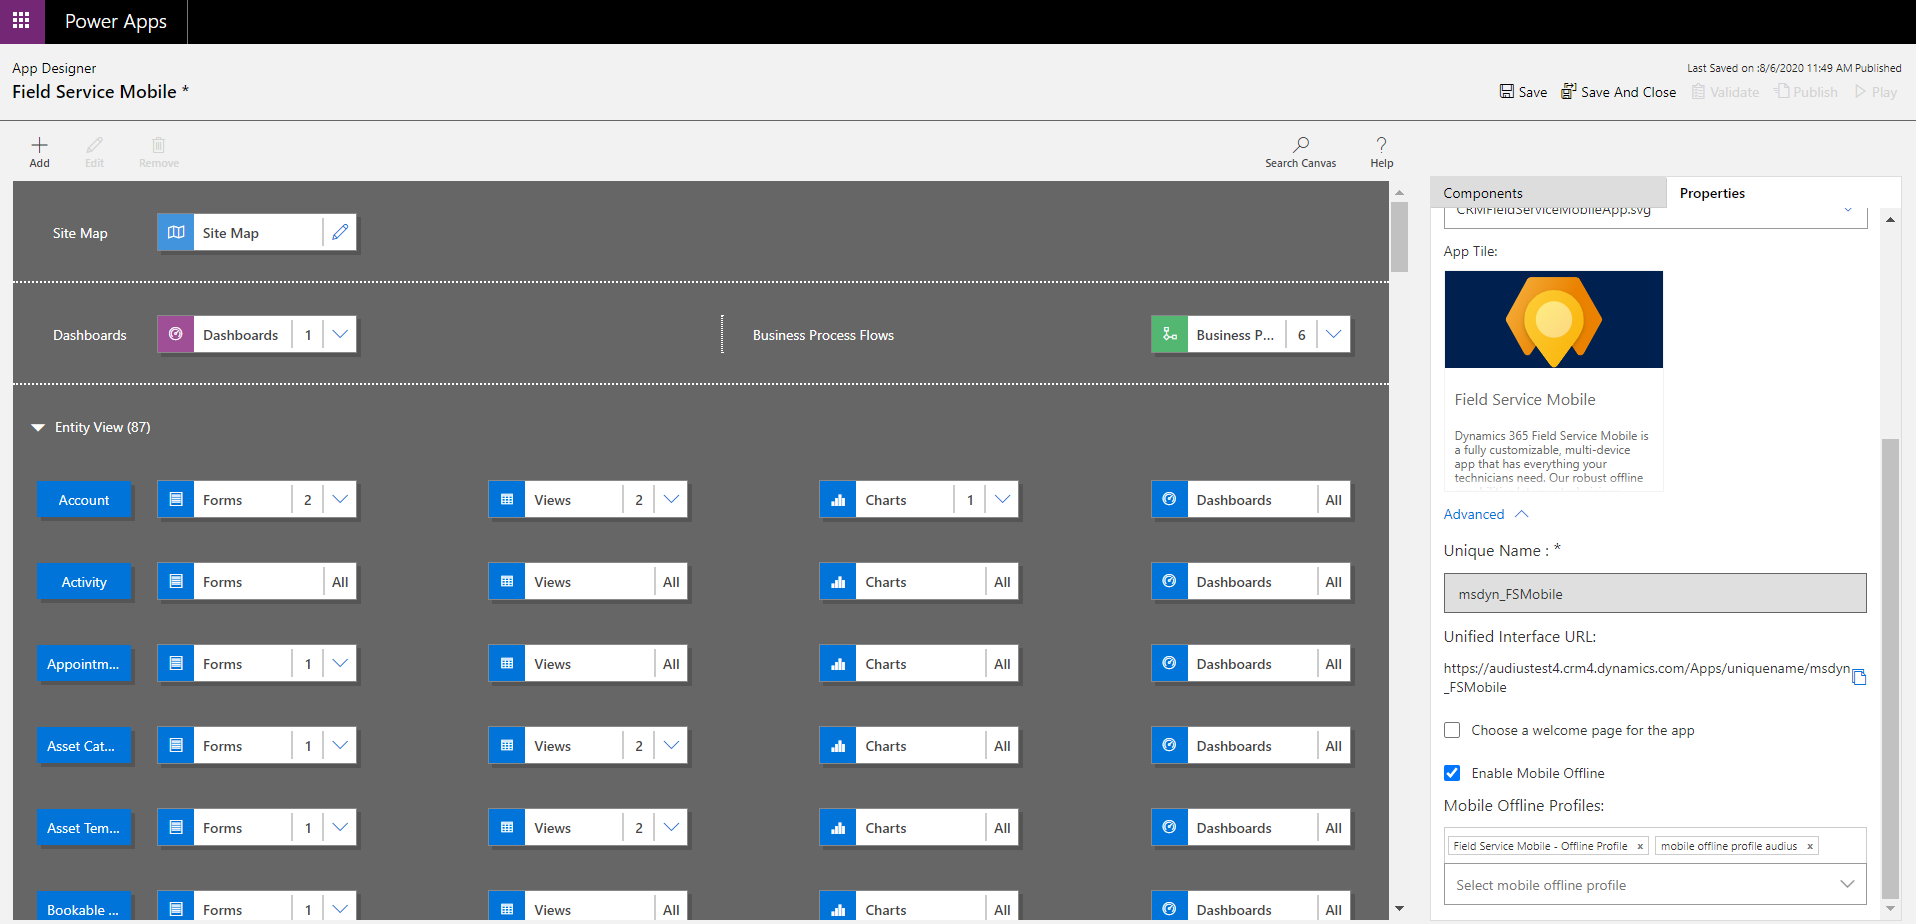Click the Business Process Flows branch icon
This screenshot has height=924, width=1916.
(x=1169, y=334)
